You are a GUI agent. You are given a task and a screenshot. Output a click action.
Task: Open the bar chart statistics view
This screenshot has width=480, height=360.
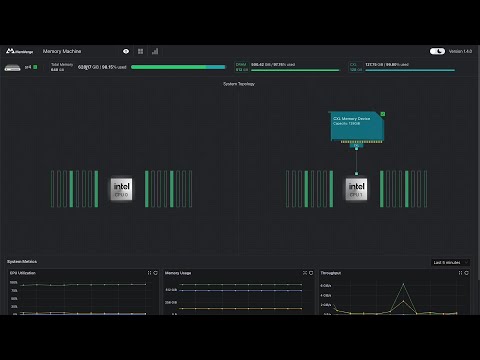(155, 51)
